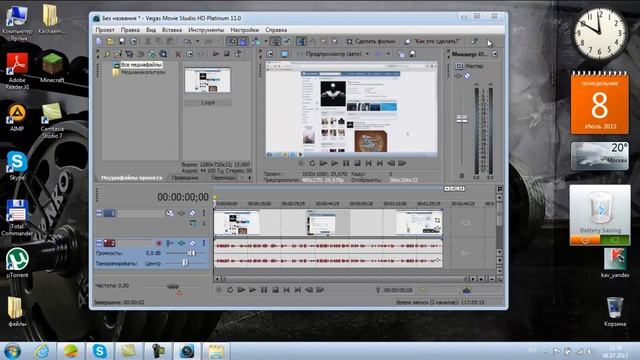Open the zoom tool at the timeline corner
This screenshot has width=640, height=360.
click(x=500, y=279)
